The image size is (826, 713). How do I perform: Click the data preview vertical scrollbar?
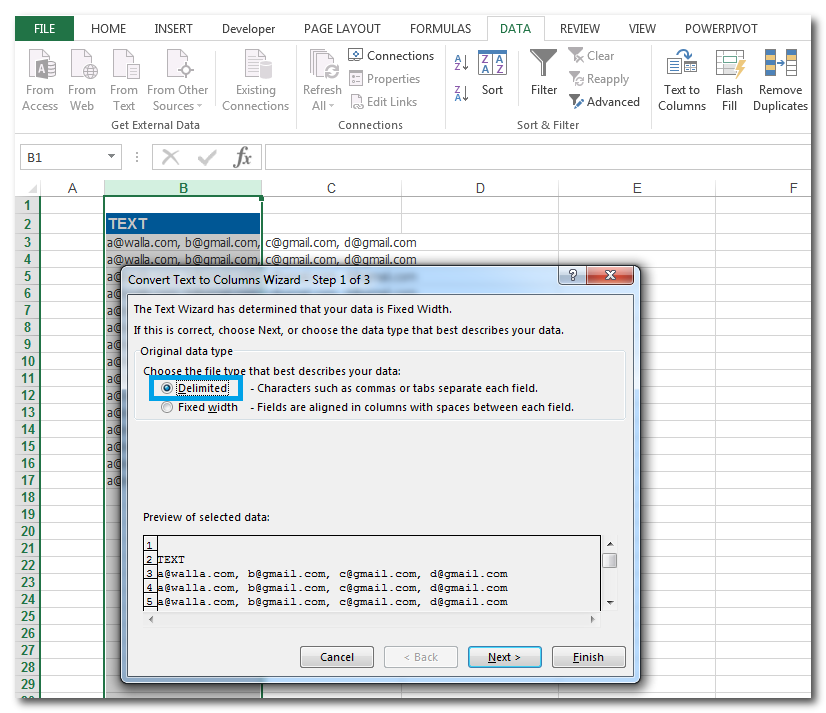609,572
